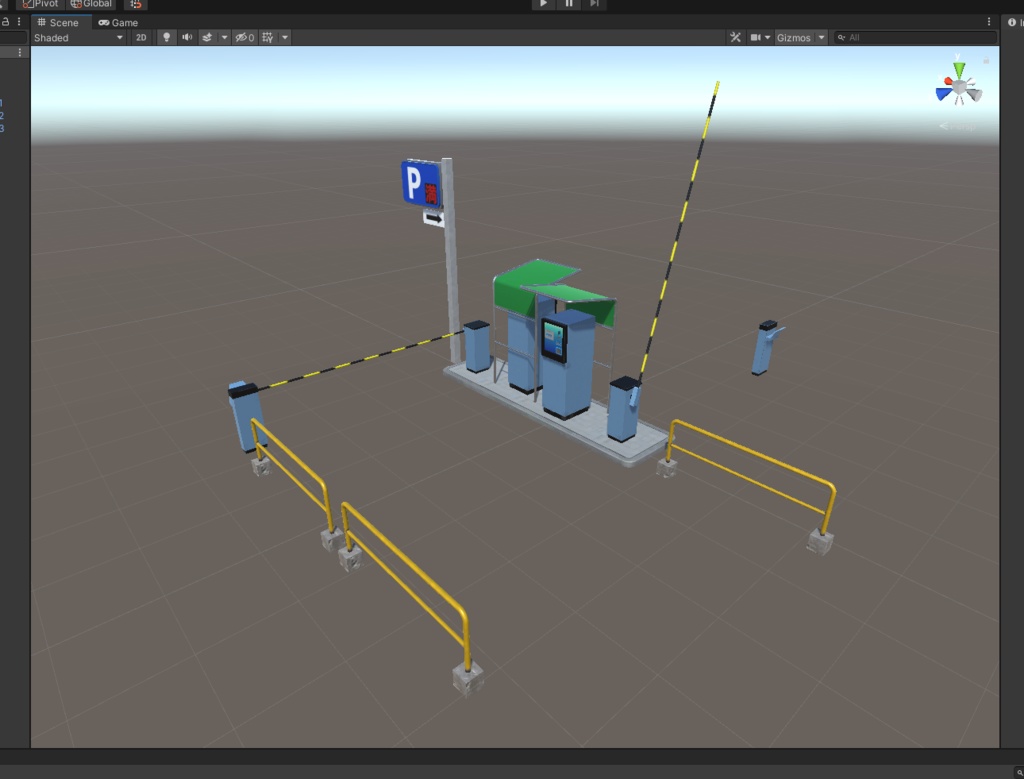Toggle the Gizmos button
The height and width of the screenshot is (779, 1024).
pyautogui.click(x=793, y=38)
